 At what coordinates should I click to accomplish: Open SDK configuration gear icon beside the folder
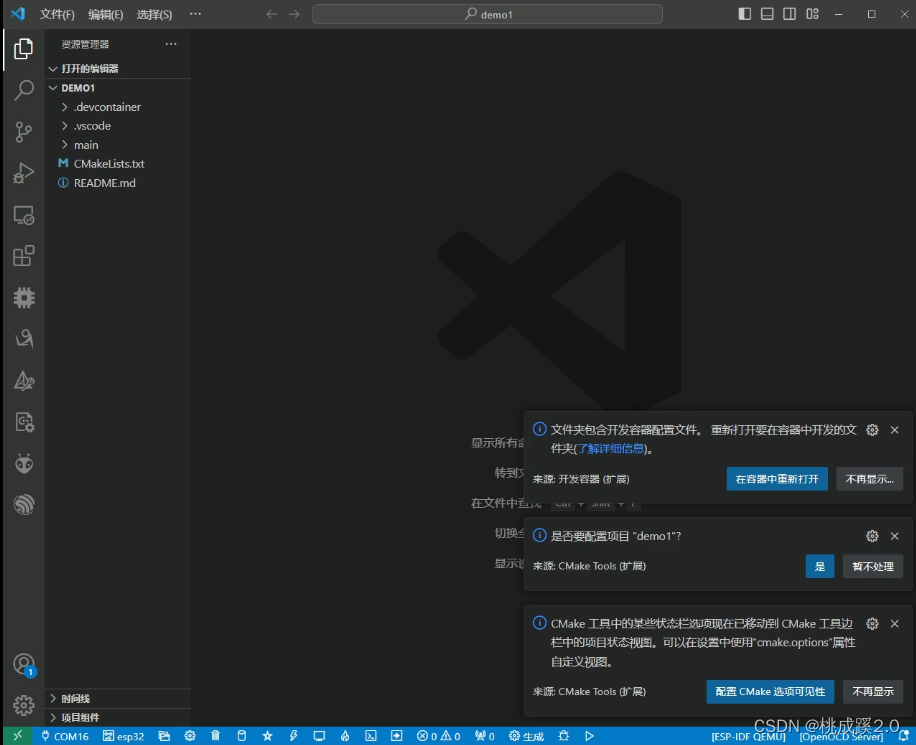[190, 736]
